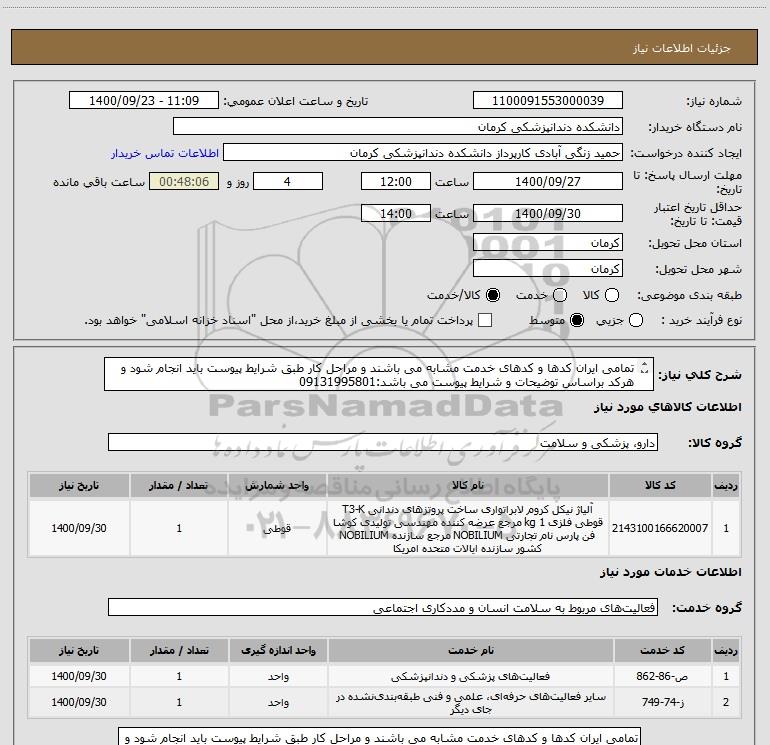This screenshot has width=770, height=745.
Task: Click the remaining time countdown 00:48:06
Action: click(184, 181)
